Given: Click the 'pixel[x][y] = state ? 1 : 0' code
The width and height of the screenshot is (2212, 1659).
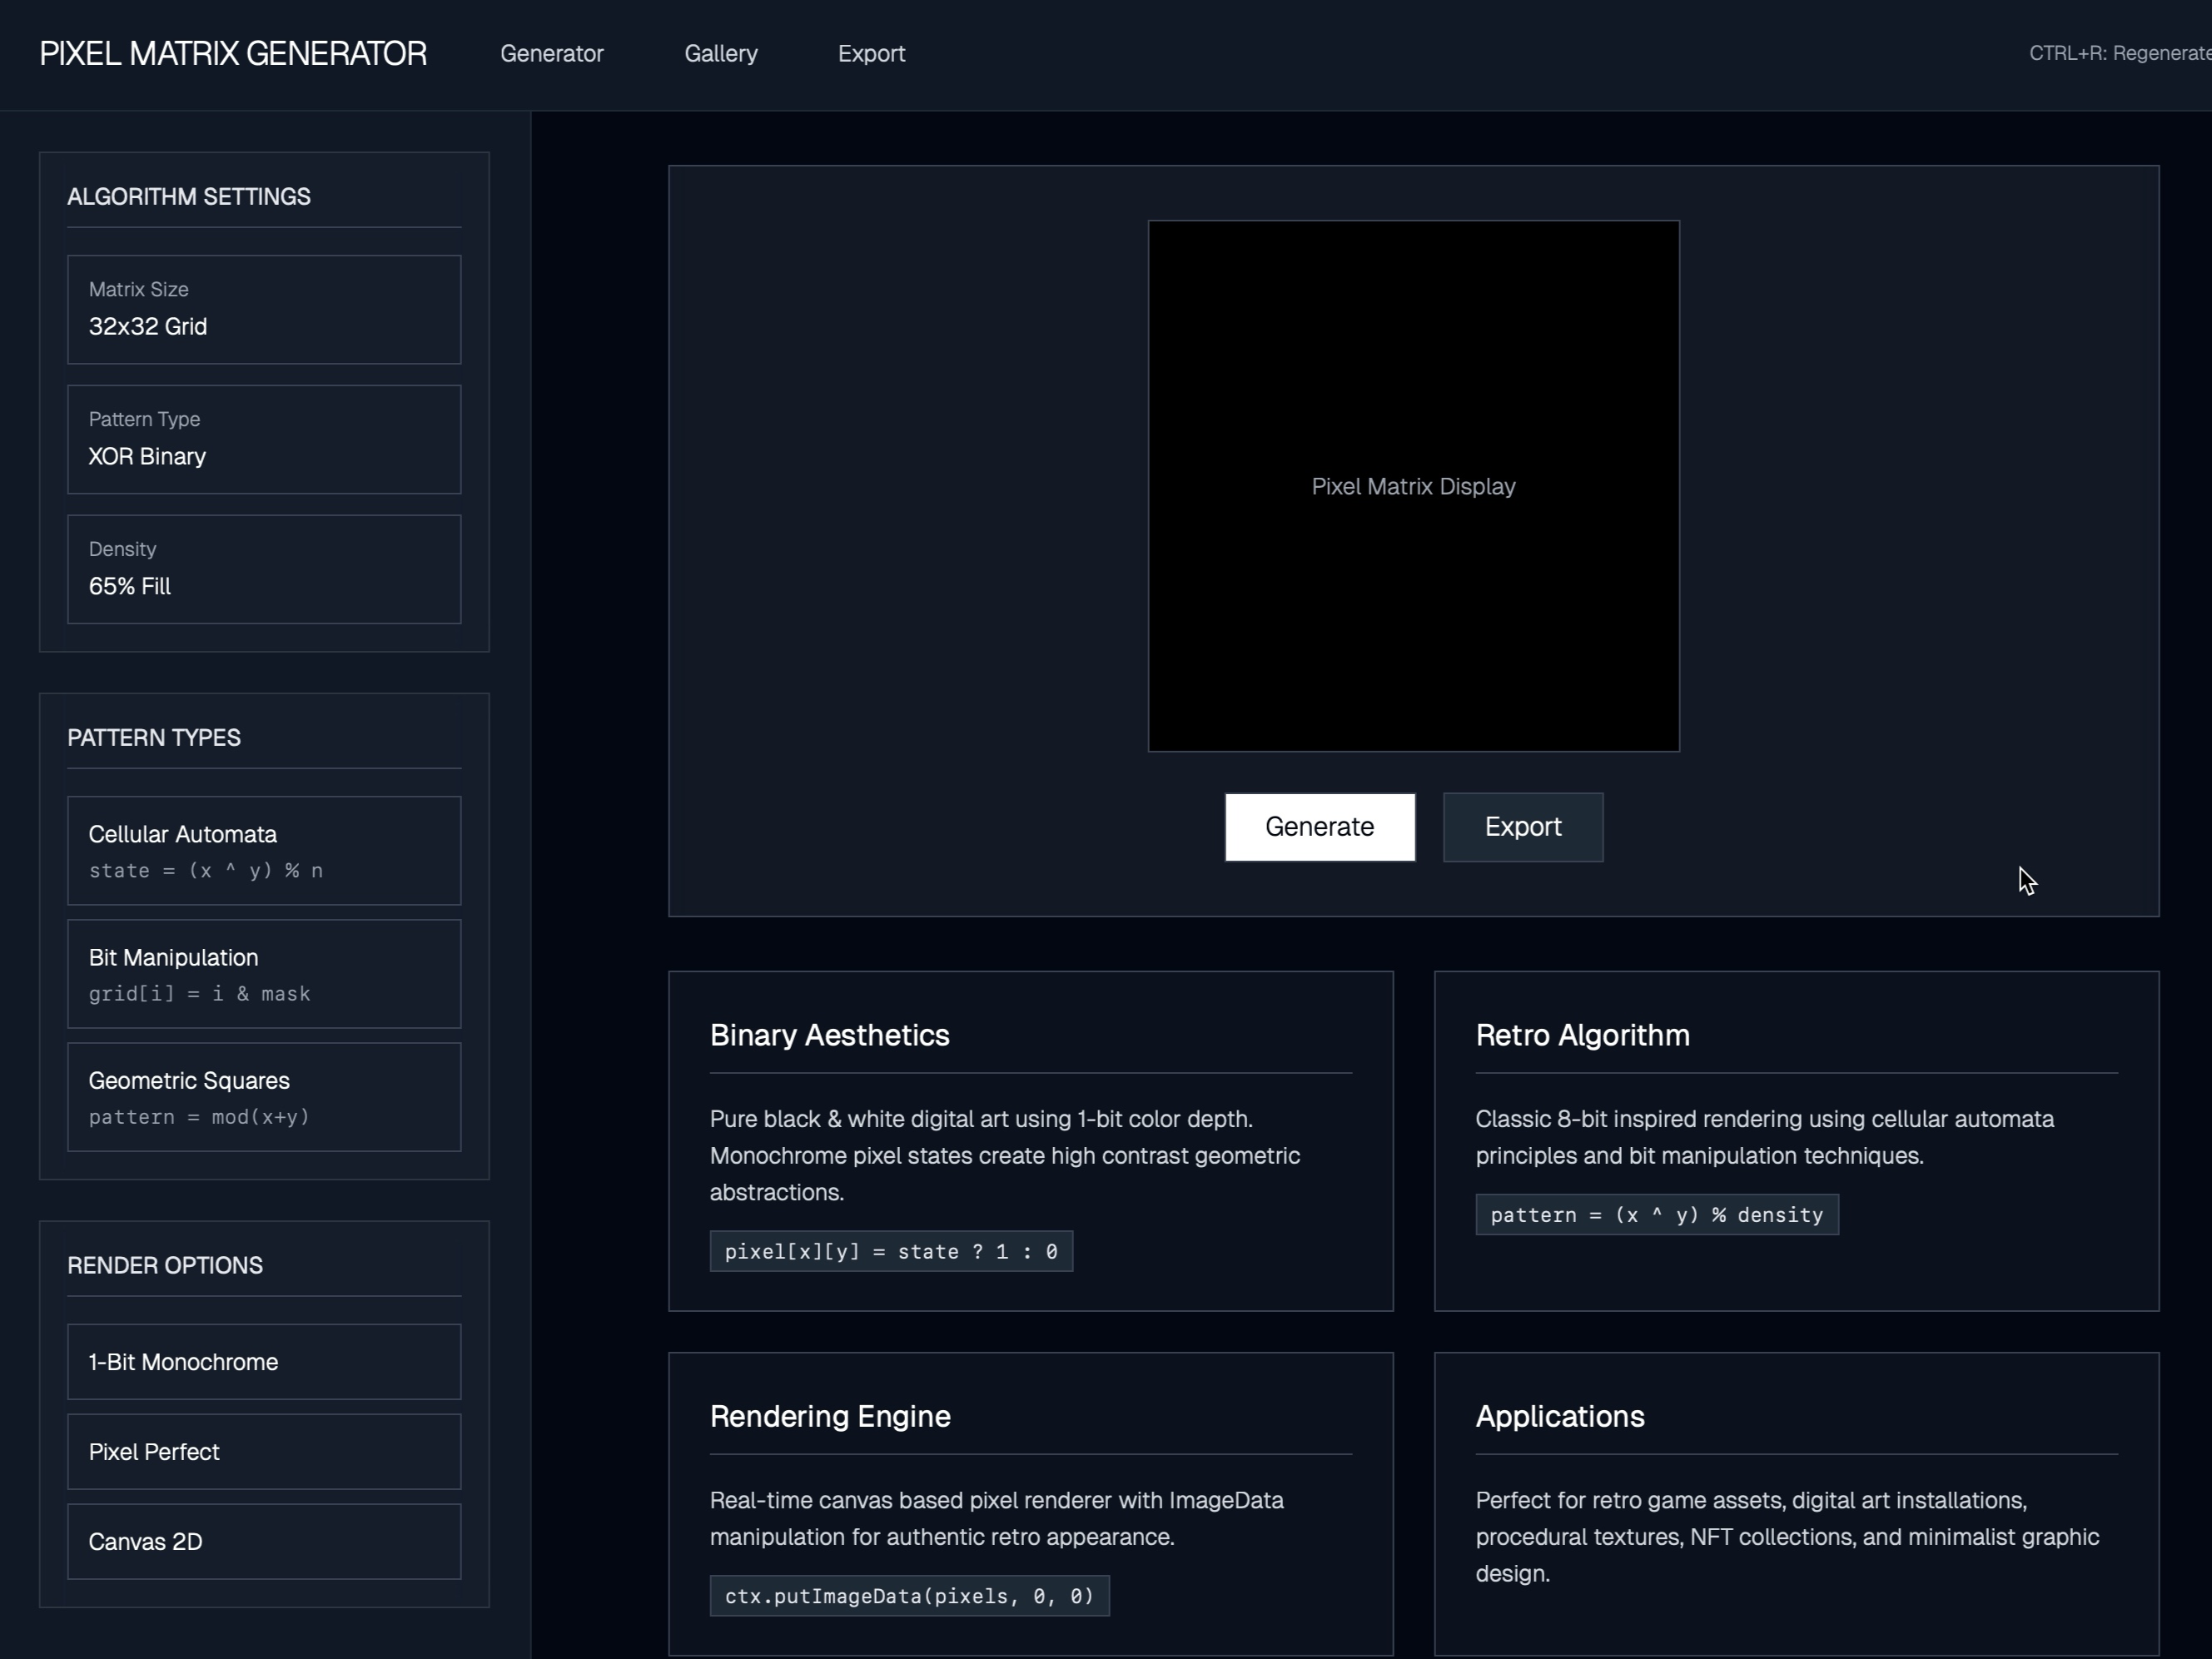Looking at the screenshot, I should point(891,1252).
